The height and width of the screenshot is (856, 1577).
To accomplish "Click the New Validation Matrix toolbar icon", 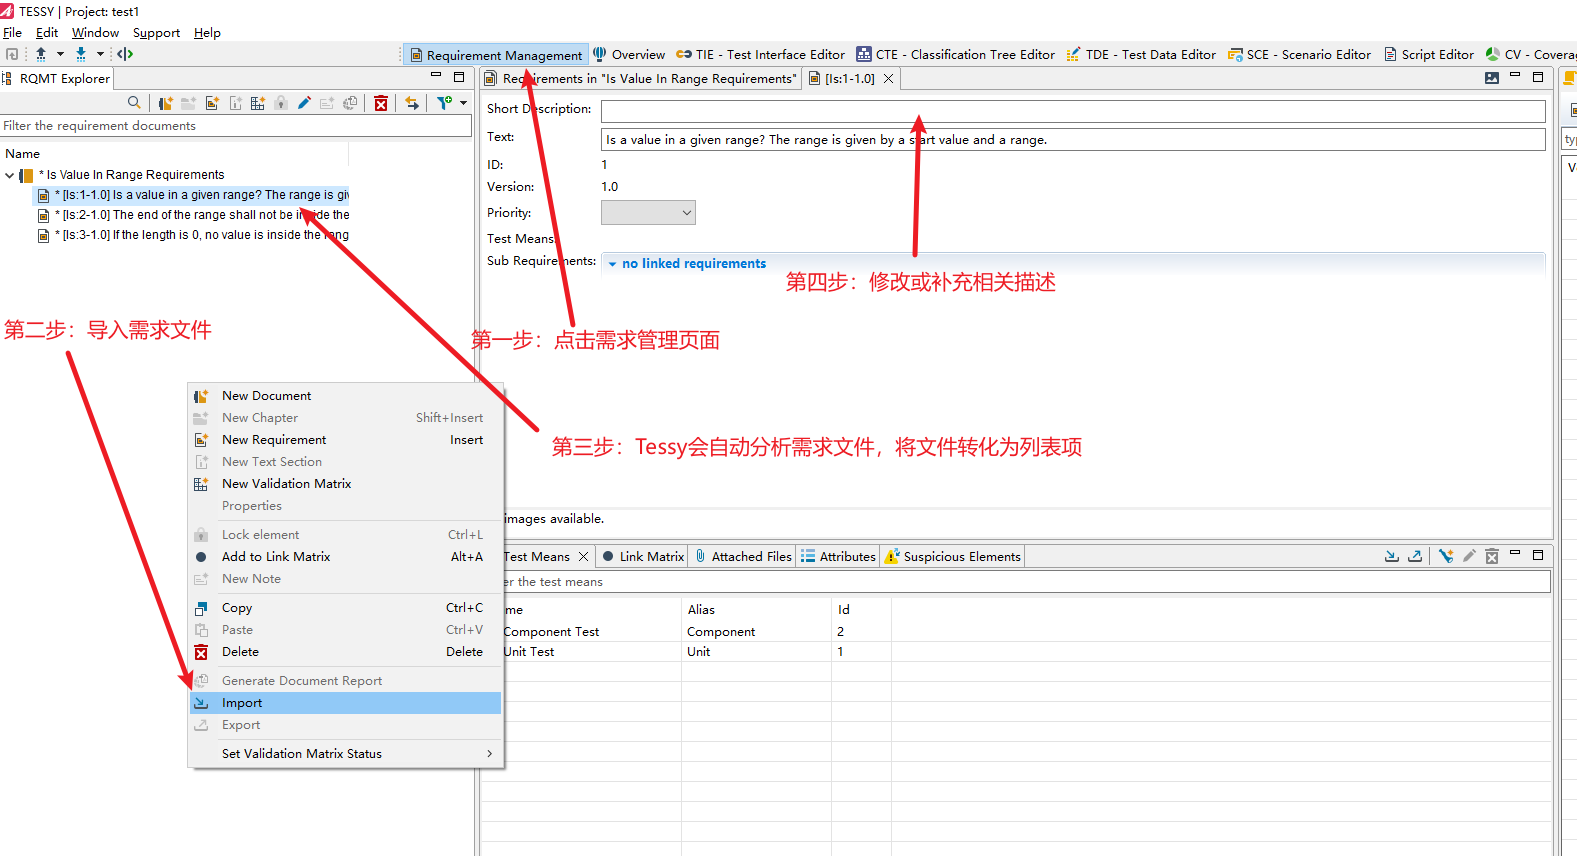I will 258,102.
